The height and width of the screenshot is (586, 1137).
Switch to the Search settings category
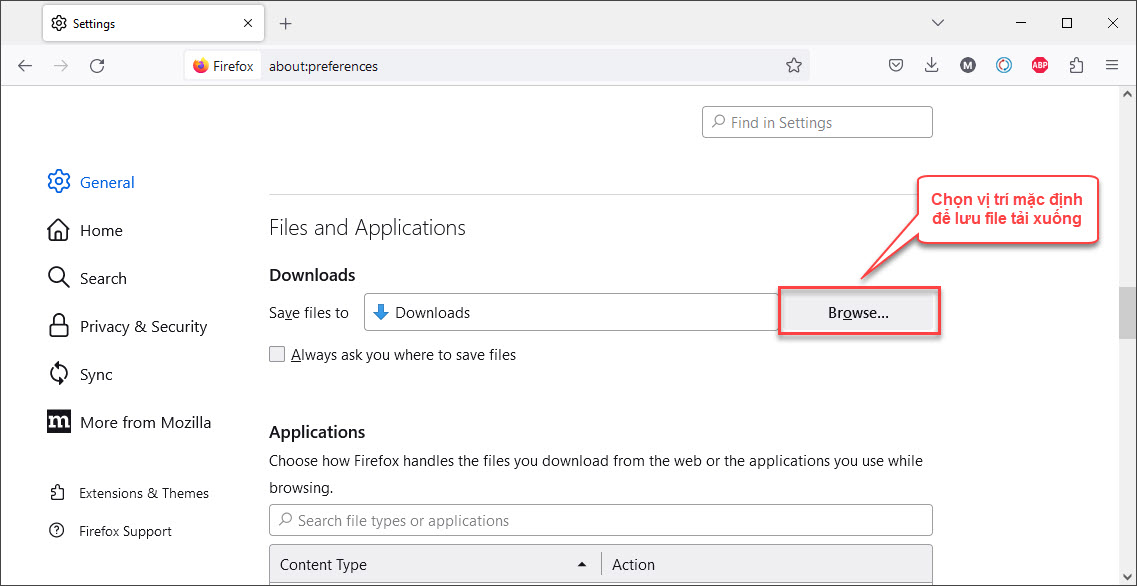coord(103,278)
